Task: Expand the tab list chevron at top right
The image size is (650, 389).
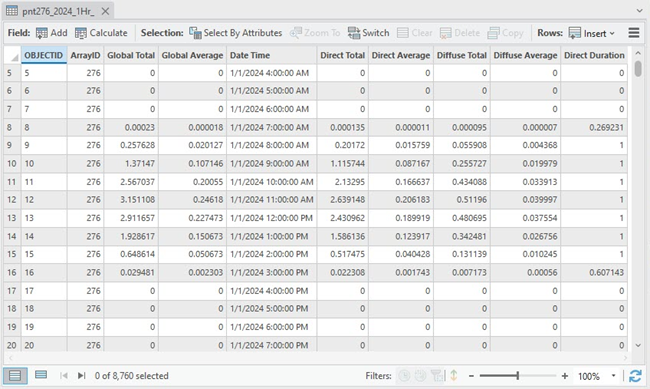Action: pos(639,11)
